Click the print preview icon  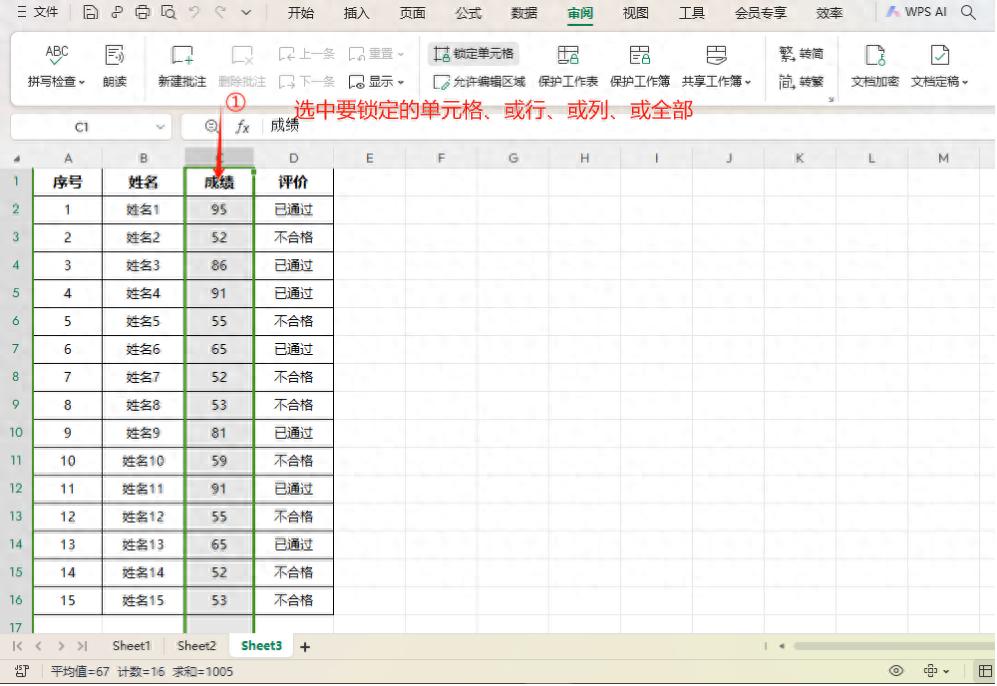click(x=168, y=12)
